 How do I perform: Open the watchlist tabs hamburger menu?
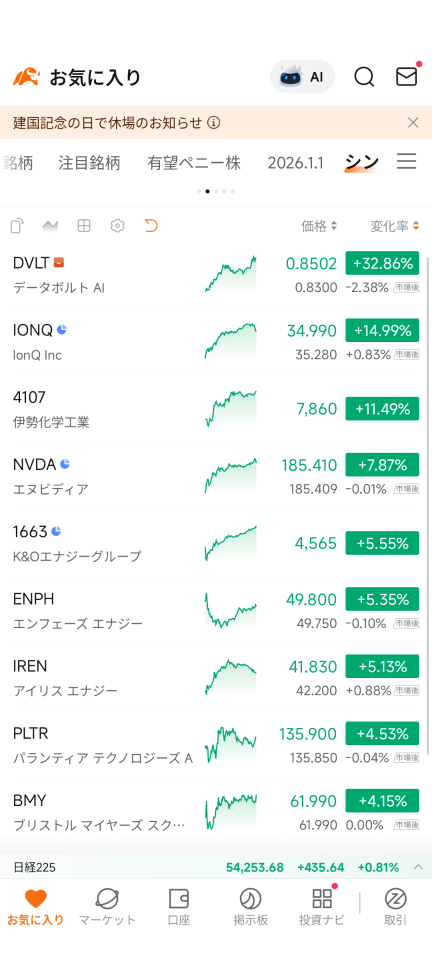[407, 162]
